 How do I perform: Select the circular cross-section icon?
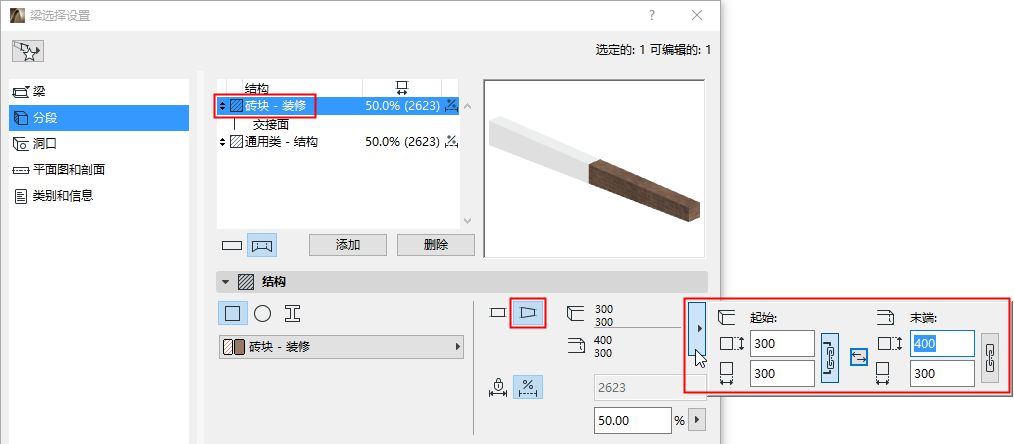pos(262,314)
